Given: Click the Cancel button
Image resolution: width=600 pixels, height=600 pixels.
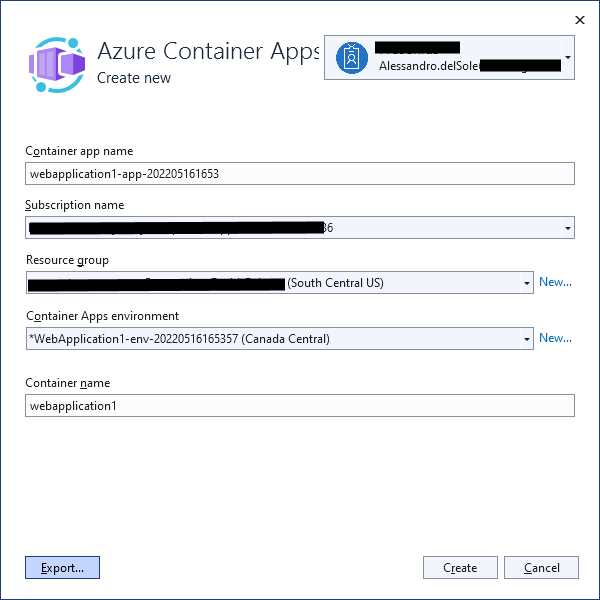Looking at the screenshot, I should (x=541, y=567).
